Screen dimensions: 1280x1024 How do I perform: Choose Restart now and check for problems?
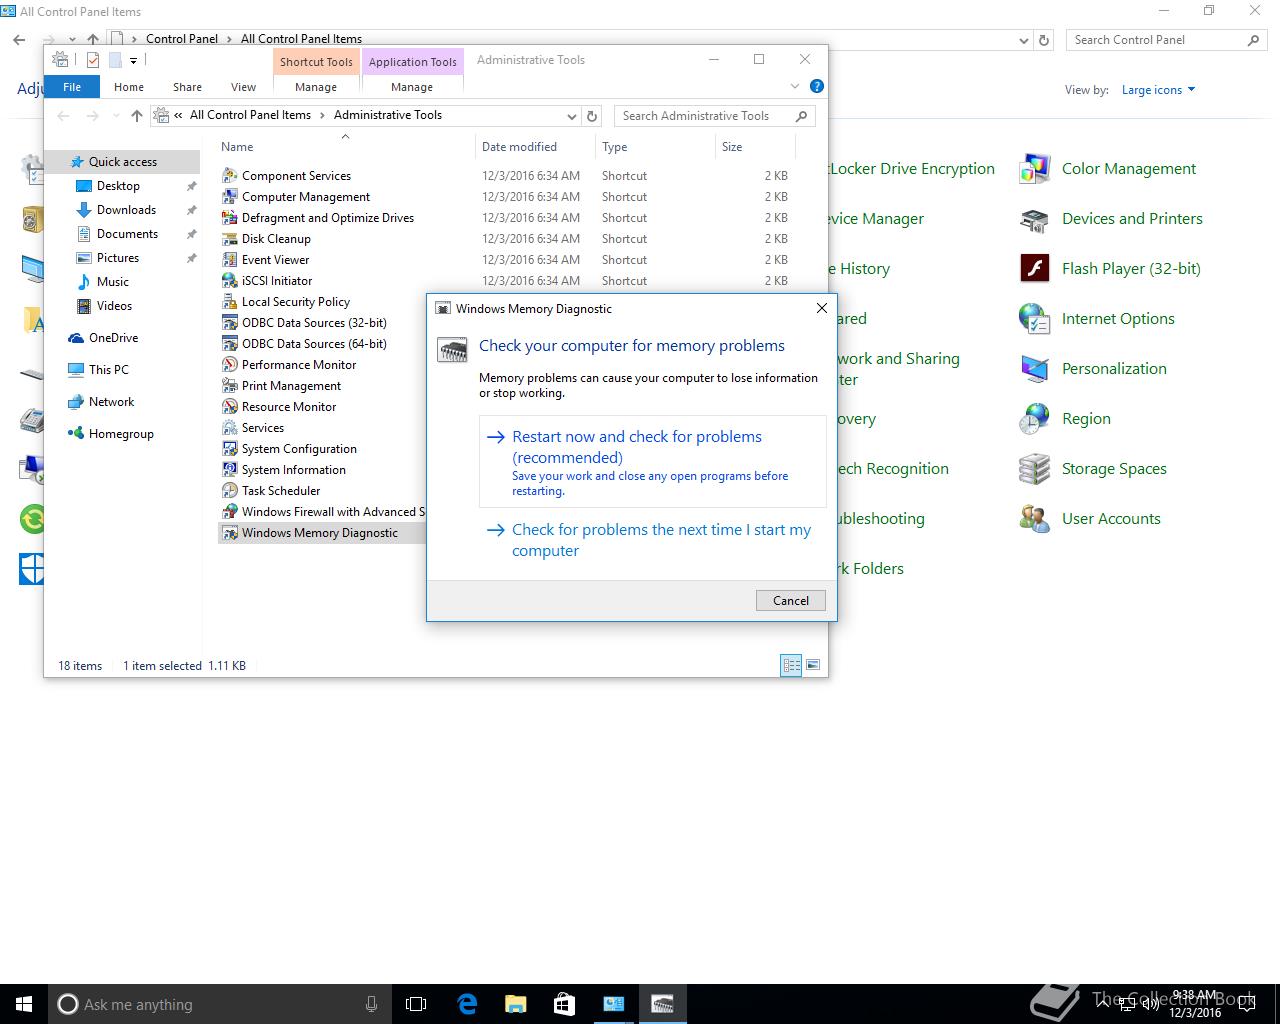click(636, 447)
